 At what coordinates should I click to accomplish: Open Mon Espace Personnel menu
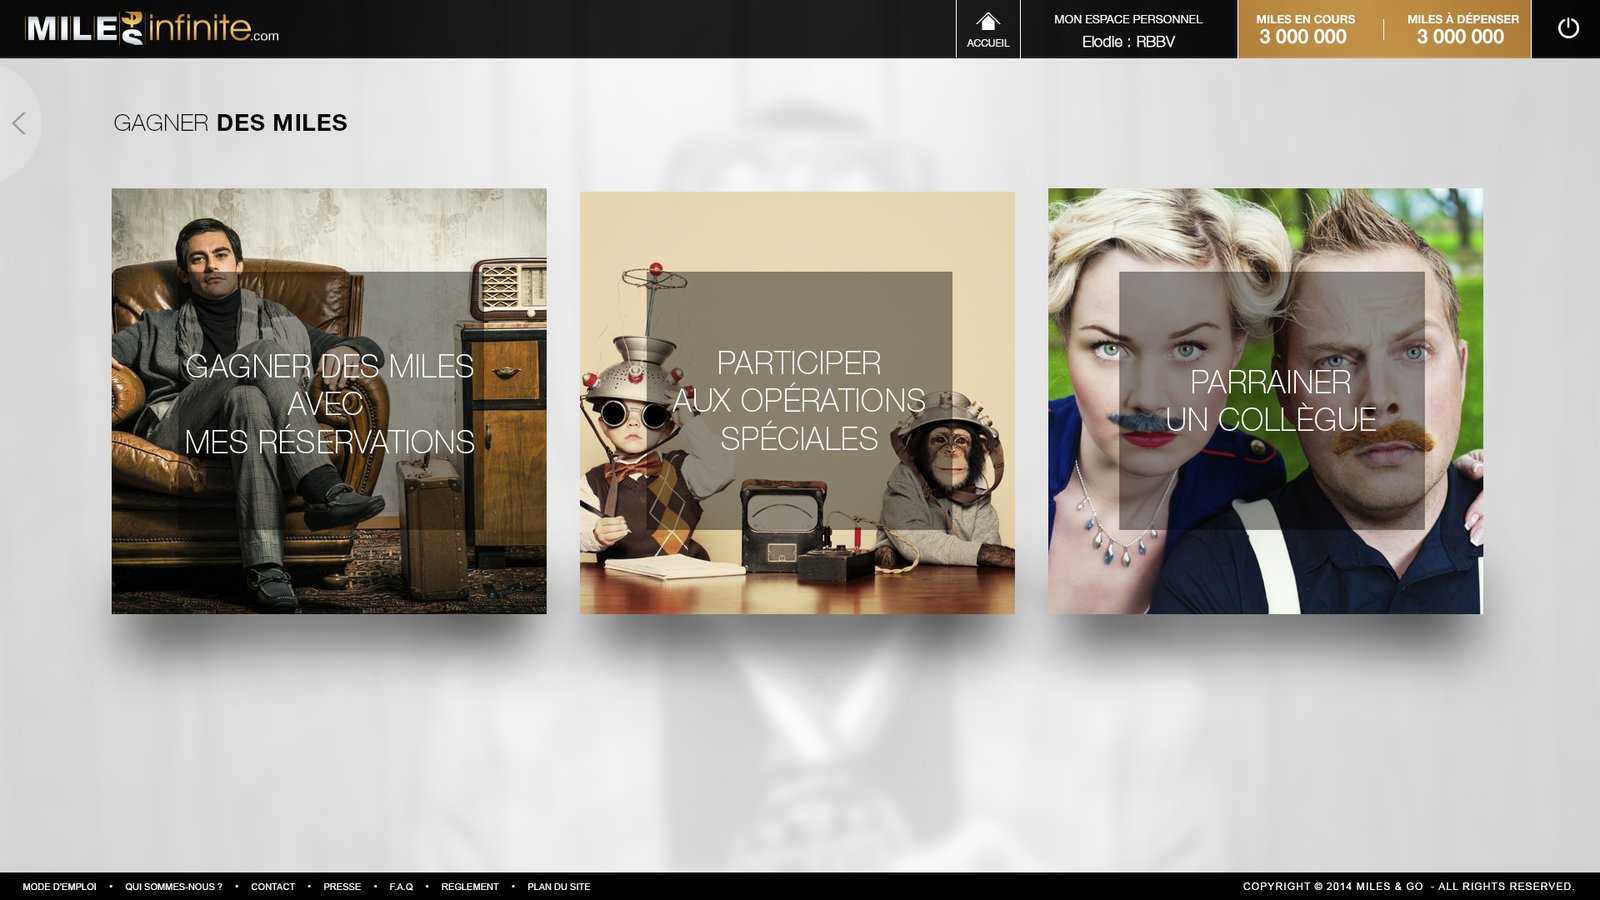tap(1128, 19)
